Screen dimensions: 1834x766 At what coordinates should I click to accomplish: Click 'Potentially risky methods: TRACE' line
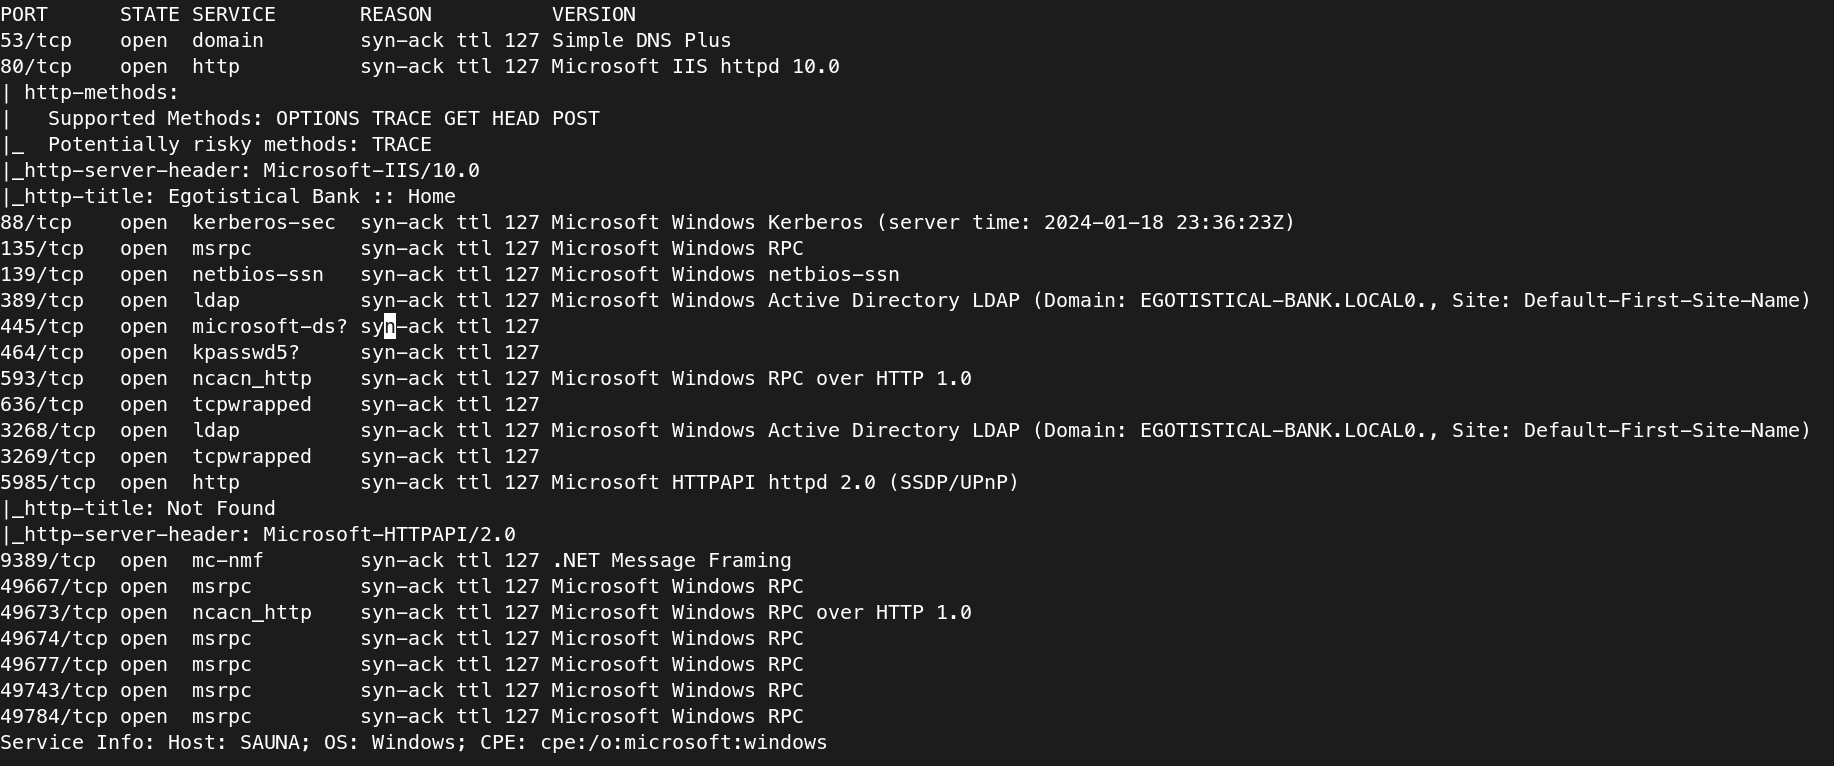pyautogui.click(x=240, y=145)
